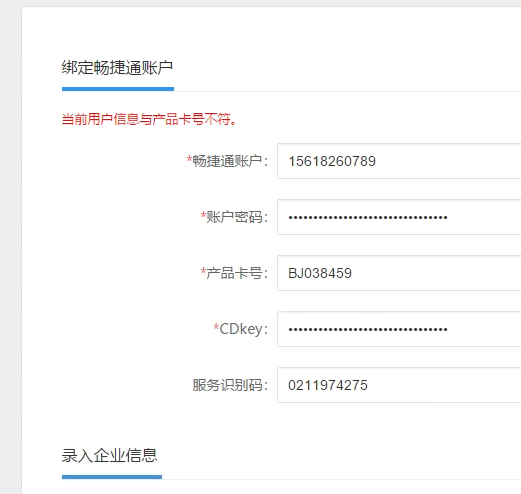This screenshot has height=494, width=521.
Task: Click the *账户密码 field label
Action: 234,217
